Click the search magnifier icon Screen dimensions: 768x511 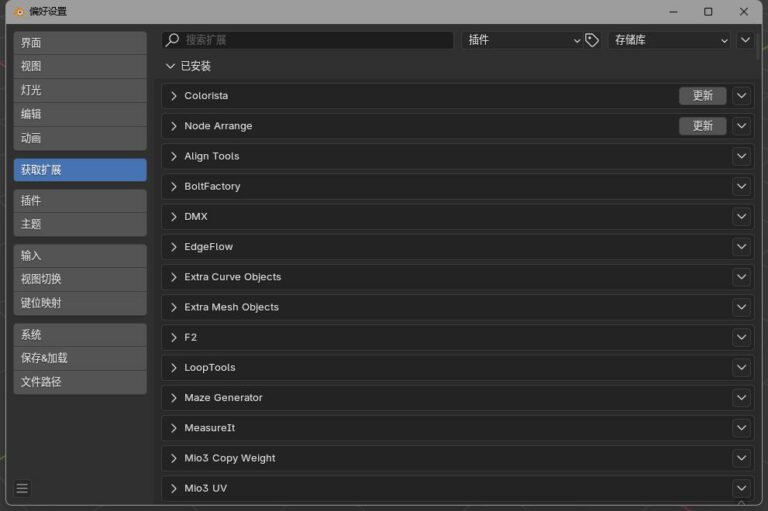(x=172, y=40)
